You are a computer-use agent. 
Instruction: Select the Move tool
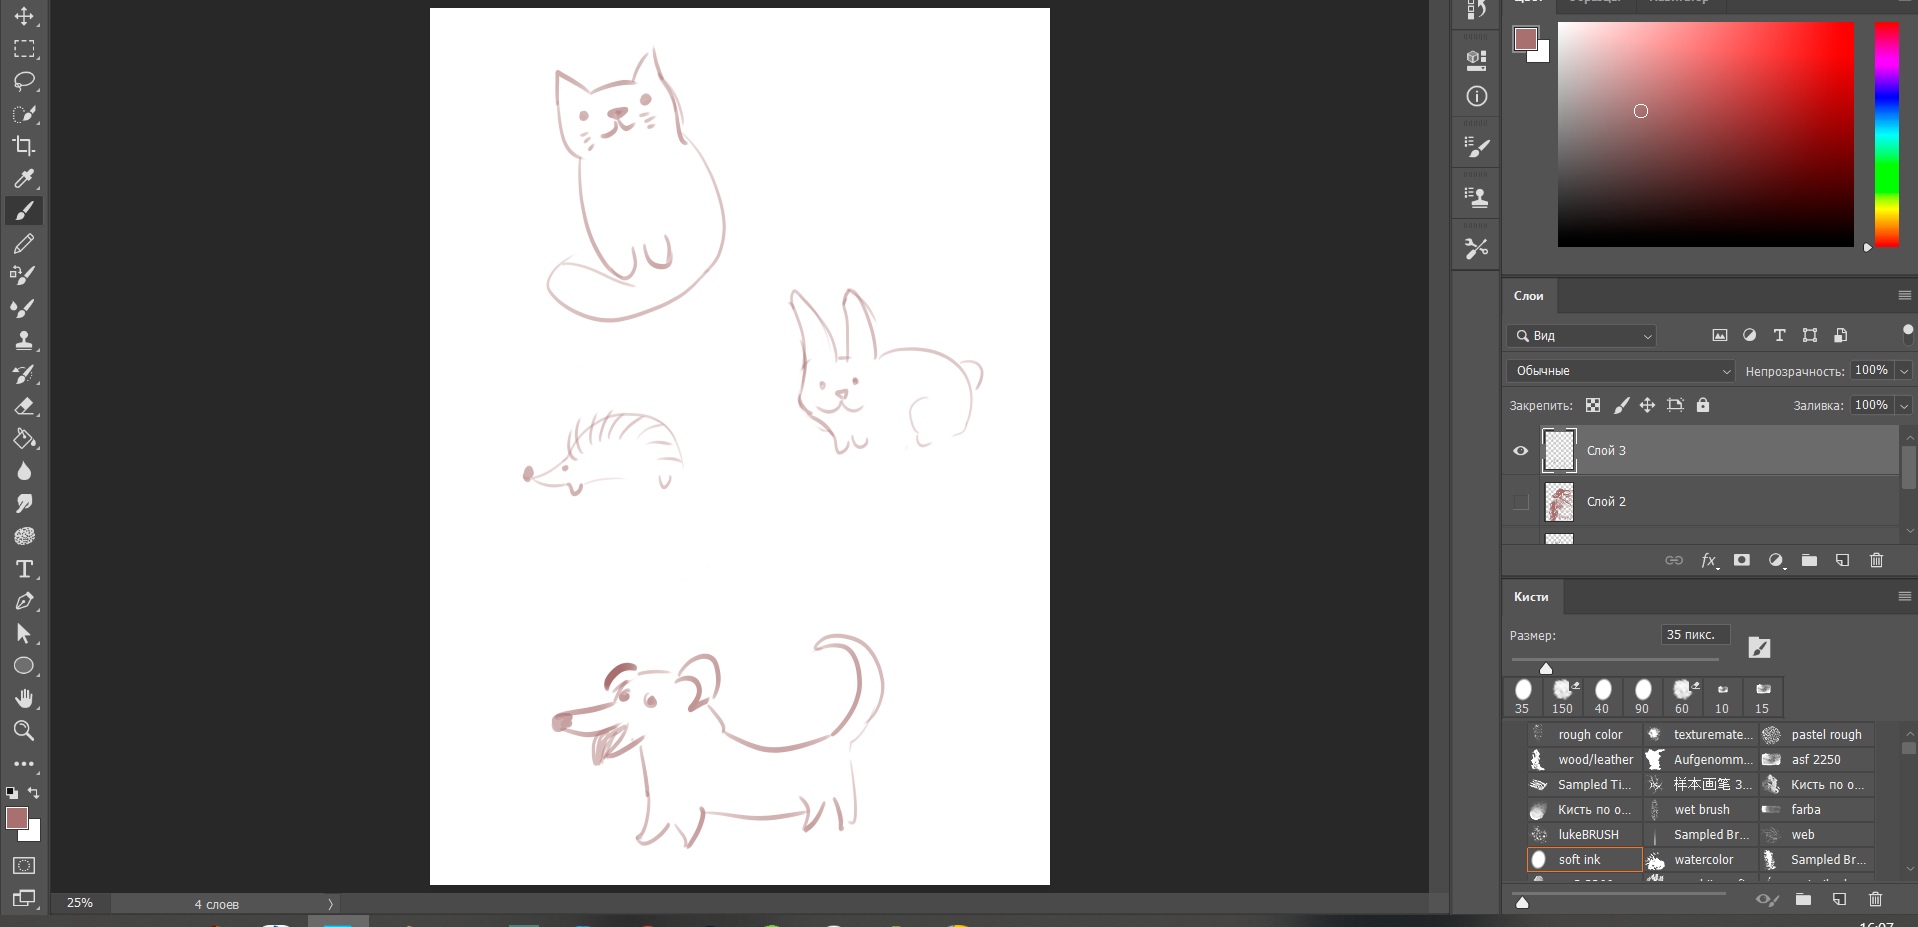[x=24, y=16]
